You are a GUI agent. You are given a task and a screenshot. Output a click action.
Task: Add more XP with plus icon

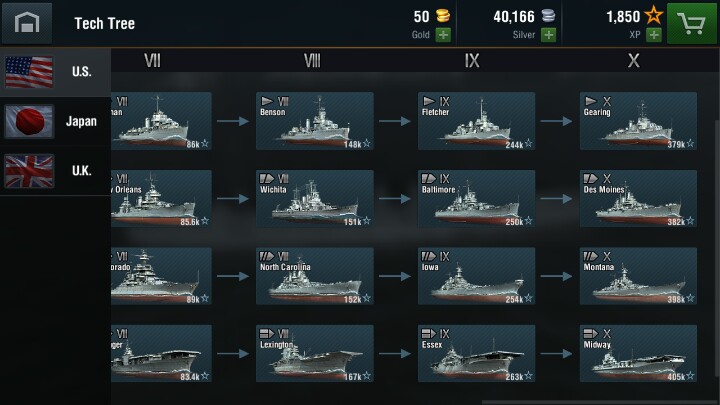pos(656,35)
